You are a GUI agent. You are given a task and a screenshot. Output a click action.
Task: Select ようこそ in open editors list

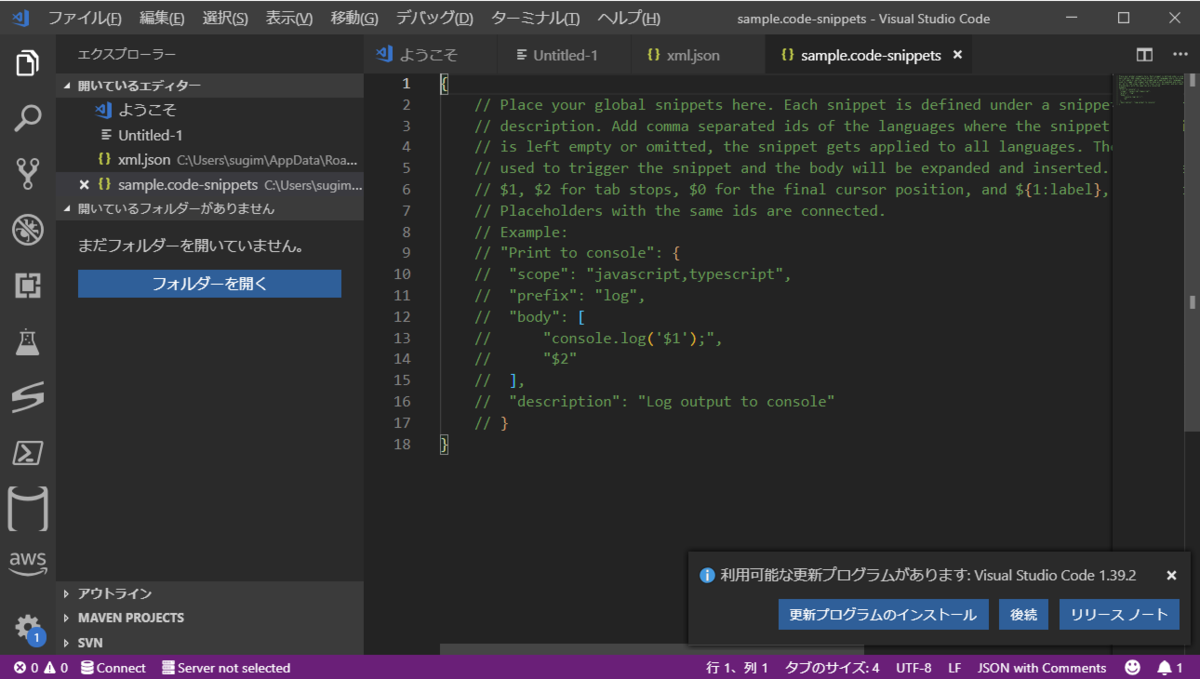click(210, 110)
